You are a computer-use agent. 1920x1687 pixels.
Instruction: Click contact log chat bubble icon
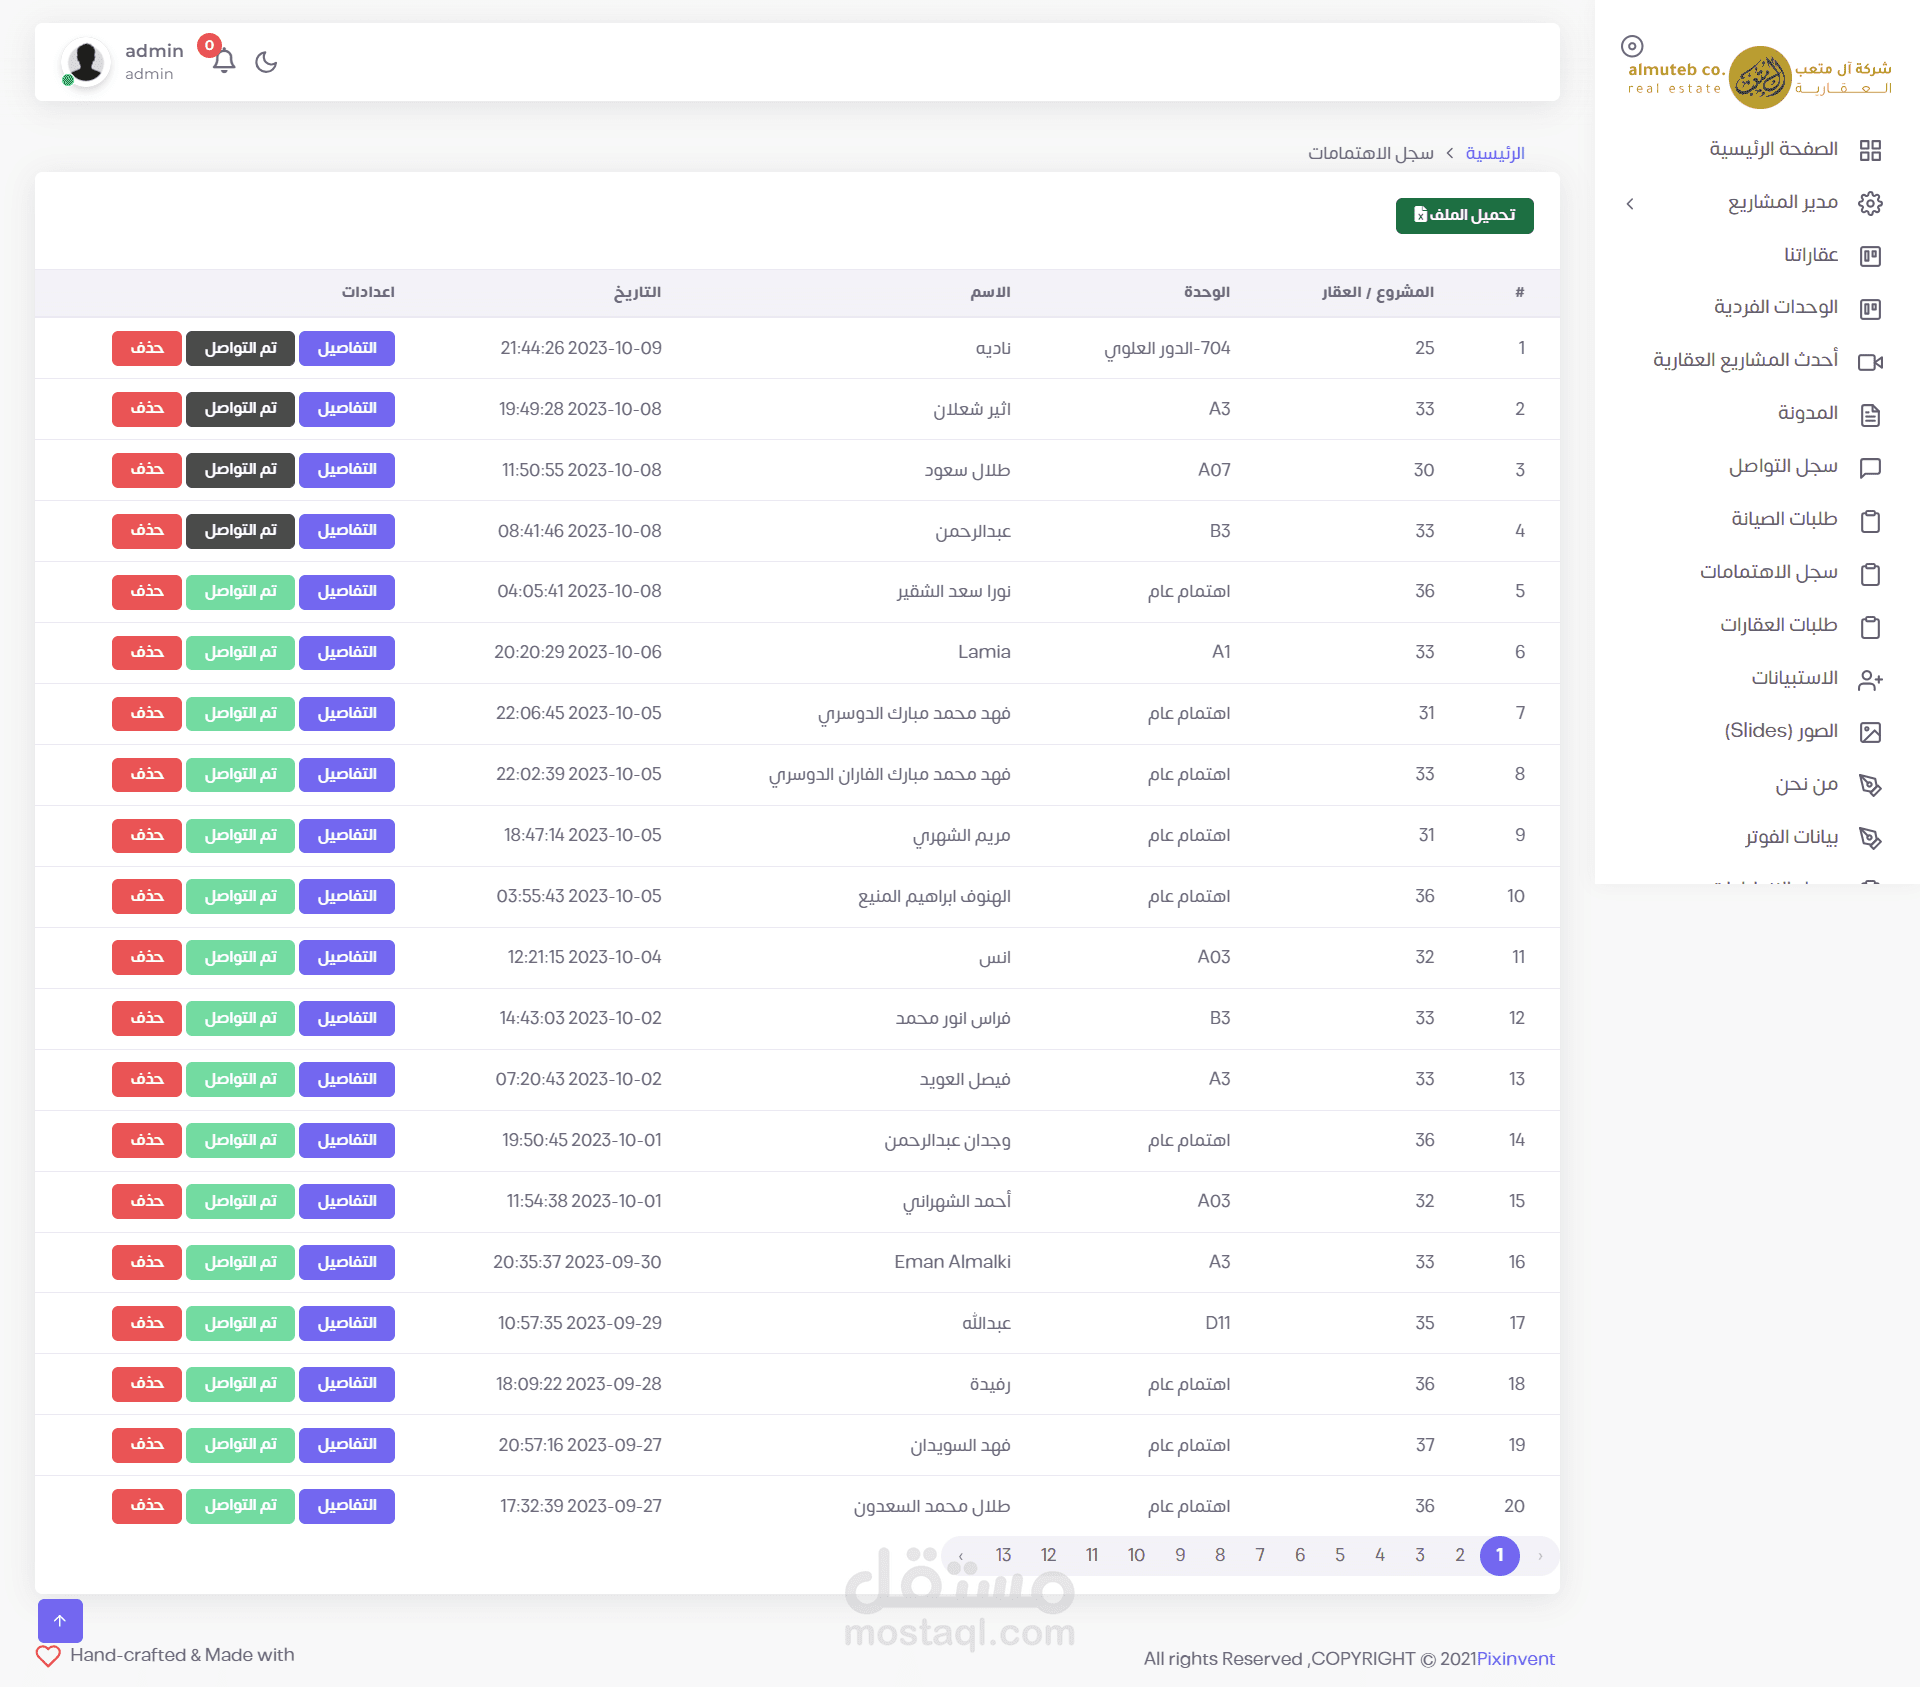pyautogui.click(x=1870, y=467)
